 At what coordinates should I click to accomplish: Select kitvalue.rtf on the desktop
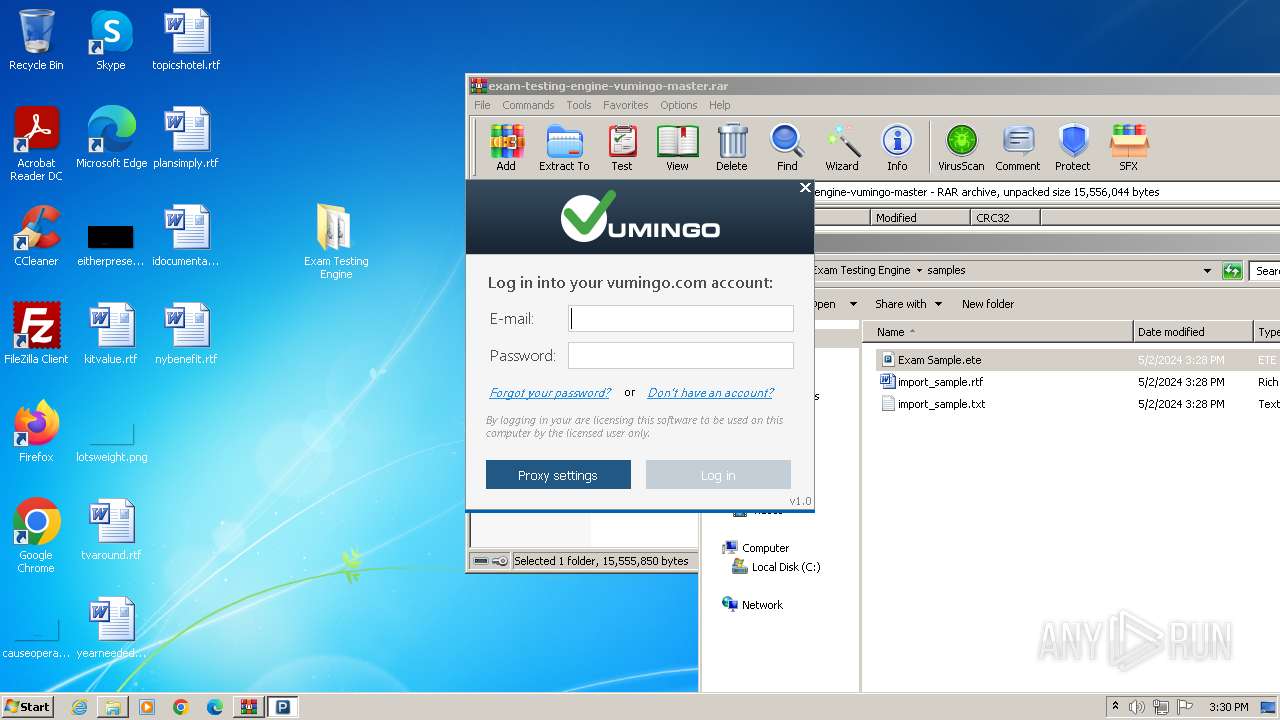tap(111, 334)
